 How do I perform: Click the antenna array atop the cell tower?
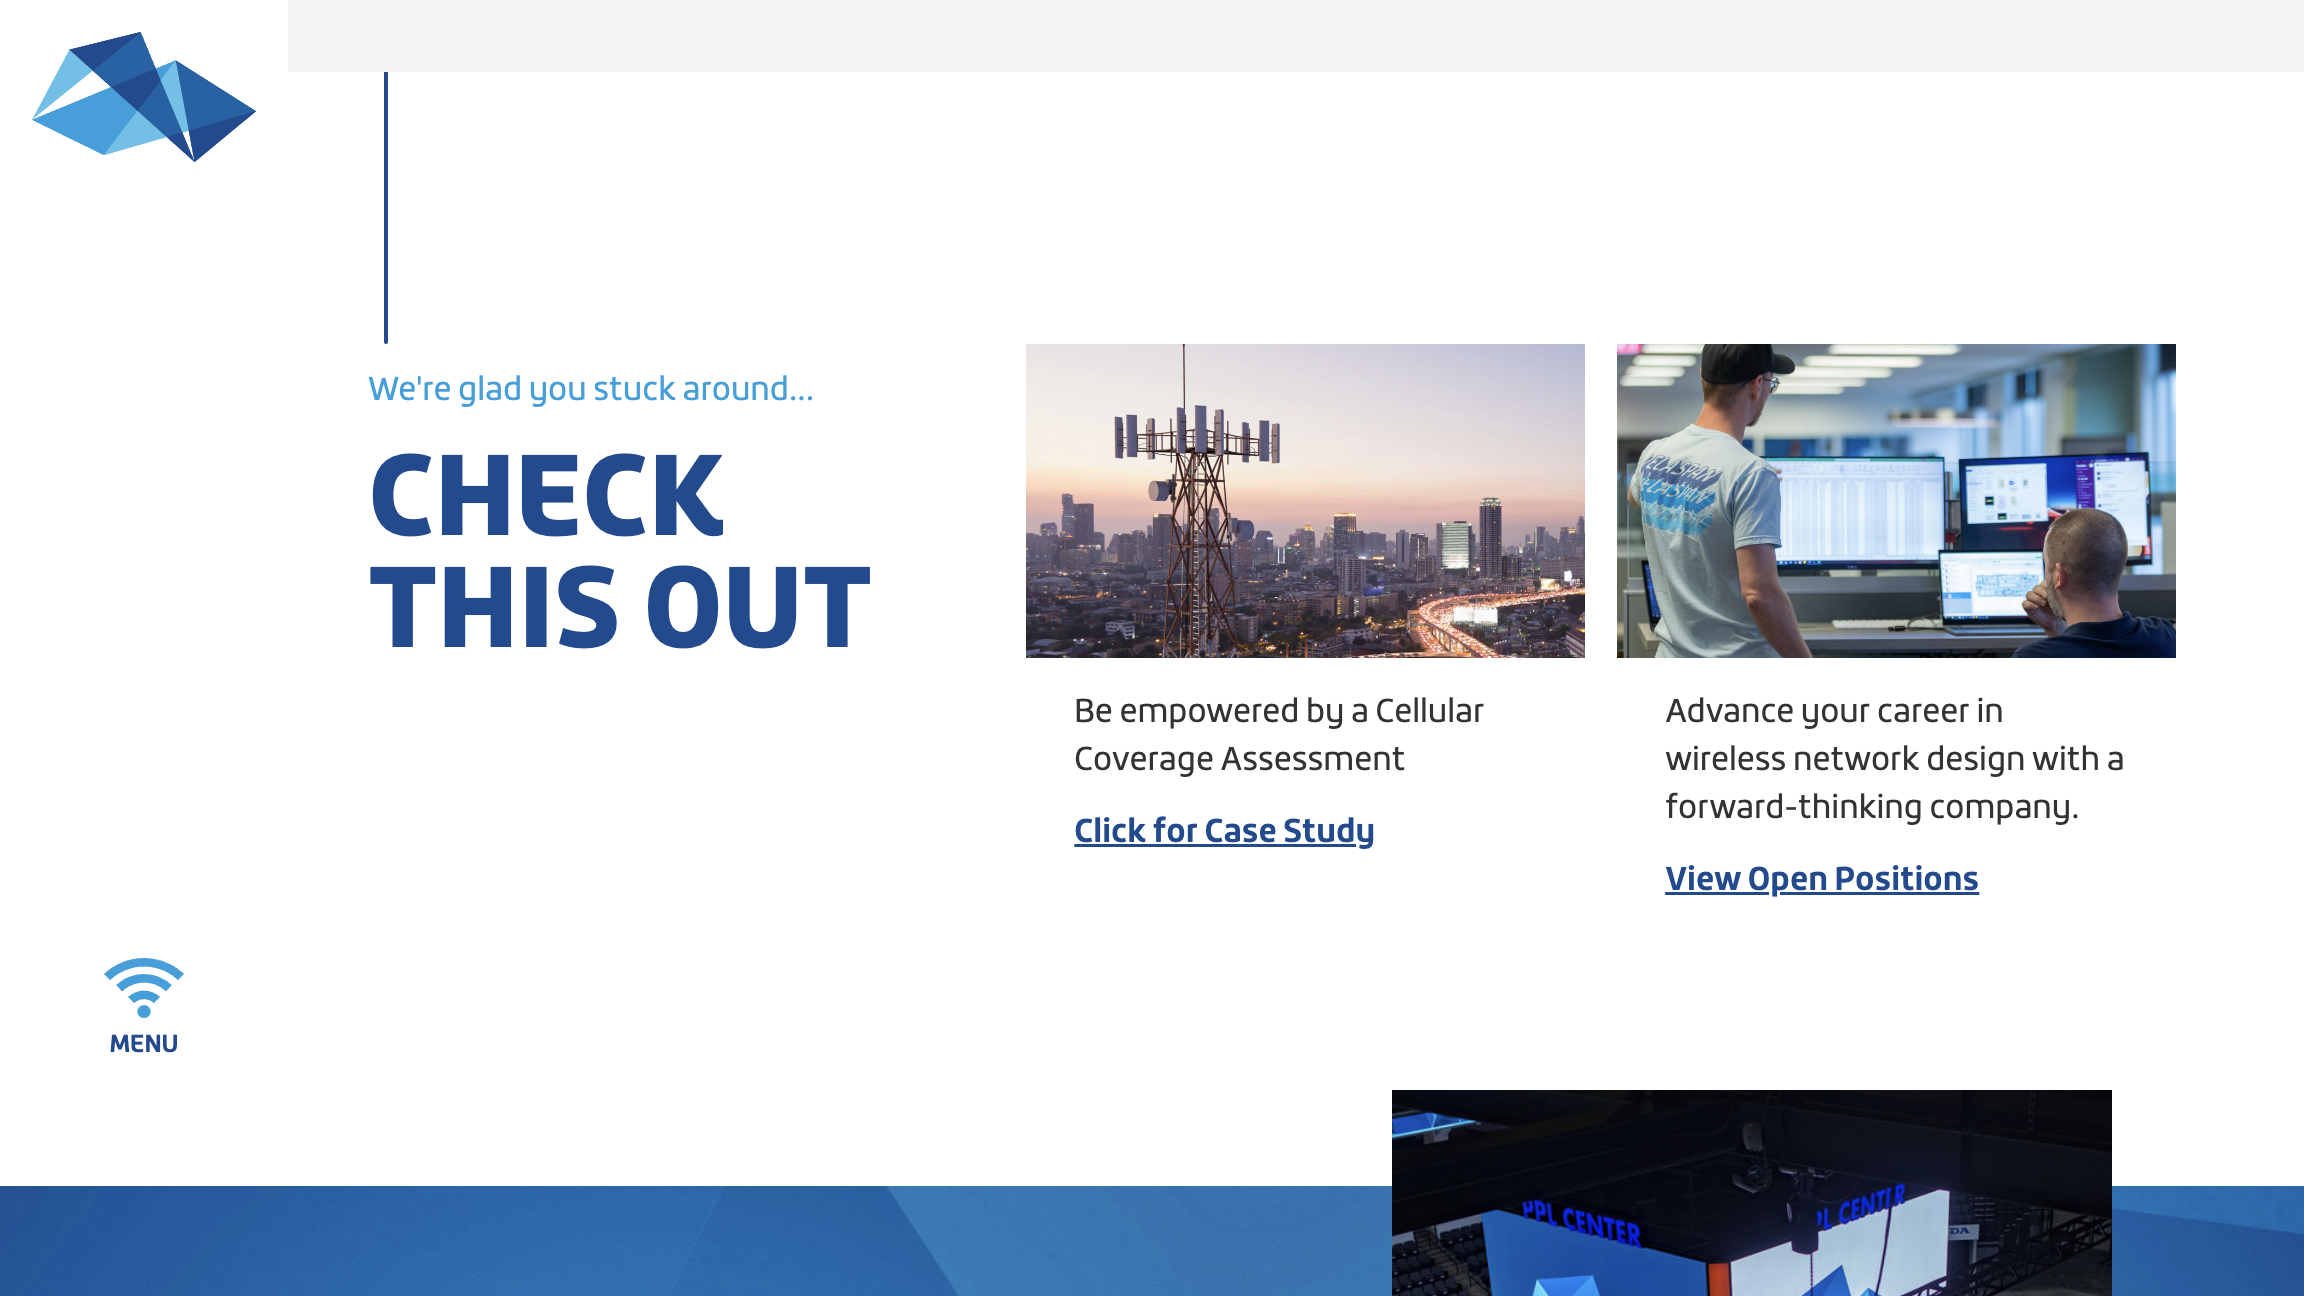[1197, 434]
